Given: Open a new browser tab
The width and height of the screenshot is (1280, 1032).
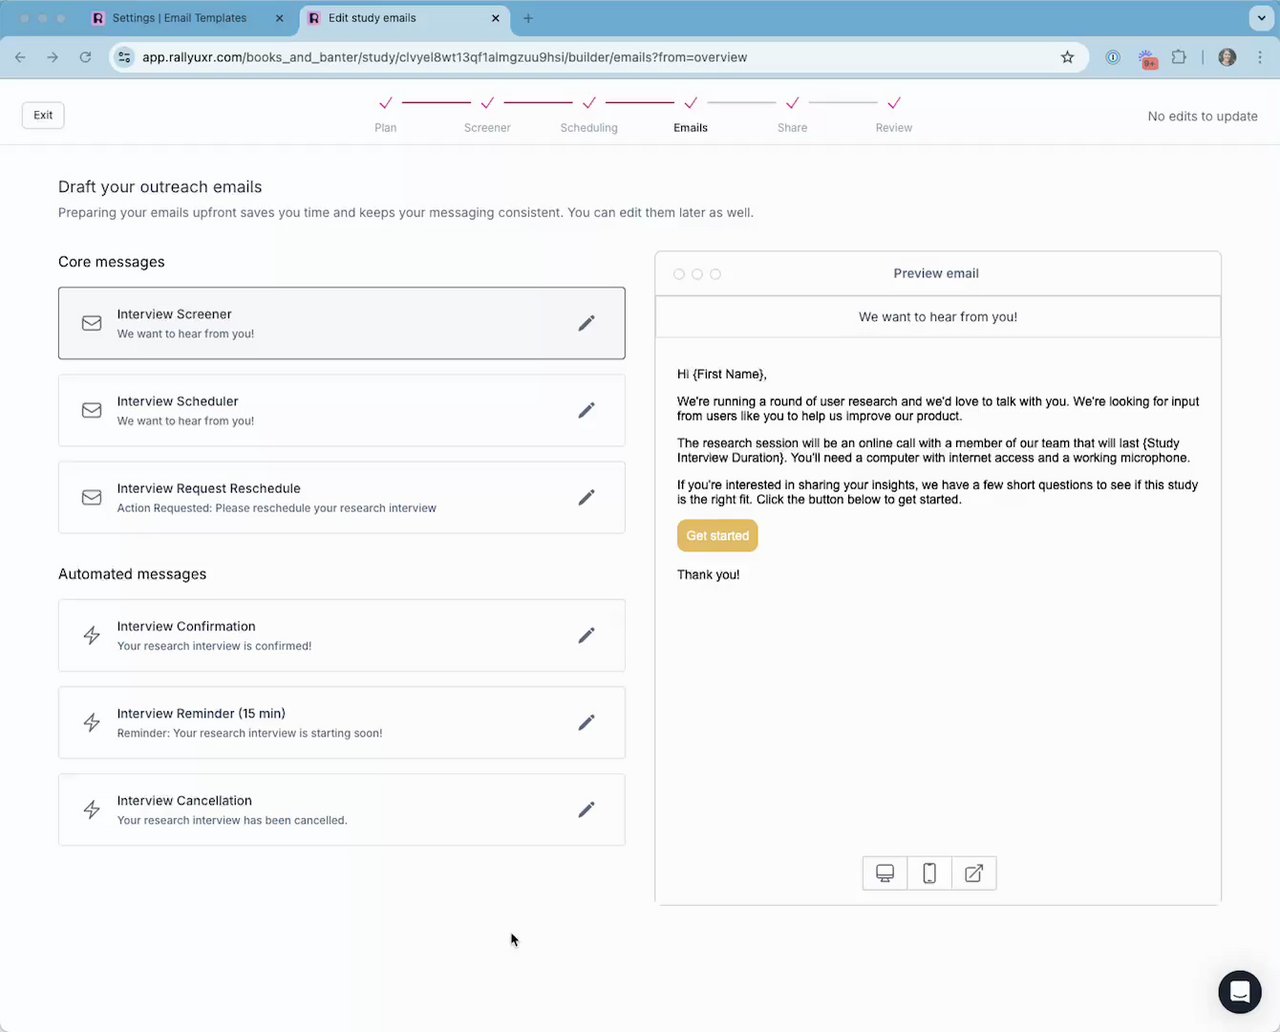Looking at the screenshot, I should (528, 18).
